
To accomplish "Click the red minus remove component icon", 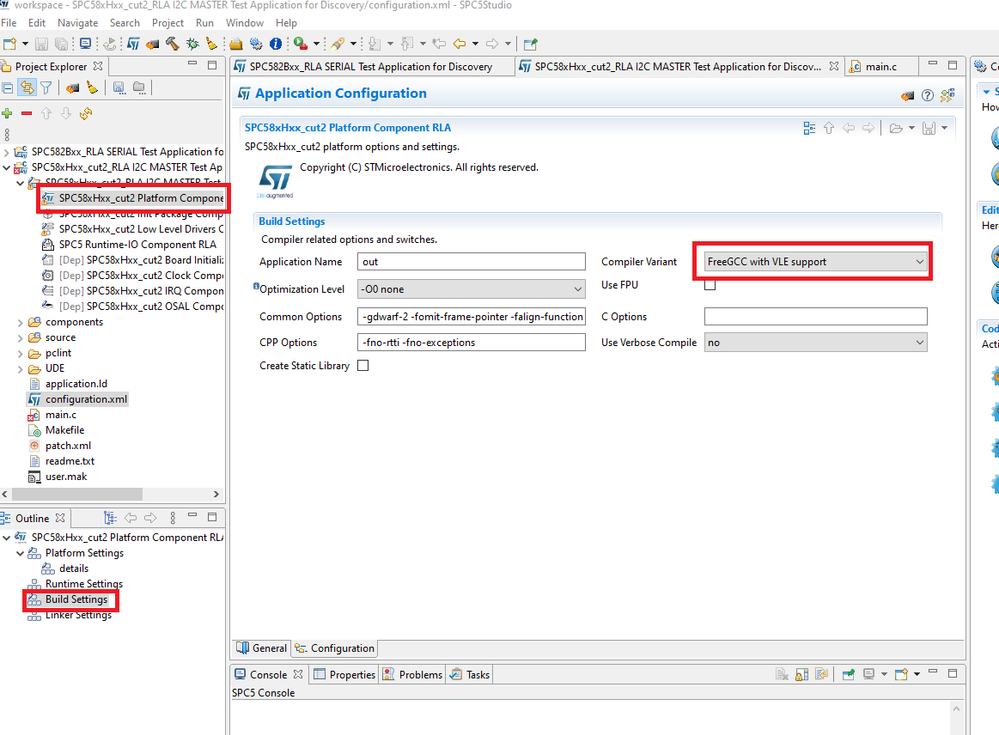I will (x=26, y=113).
